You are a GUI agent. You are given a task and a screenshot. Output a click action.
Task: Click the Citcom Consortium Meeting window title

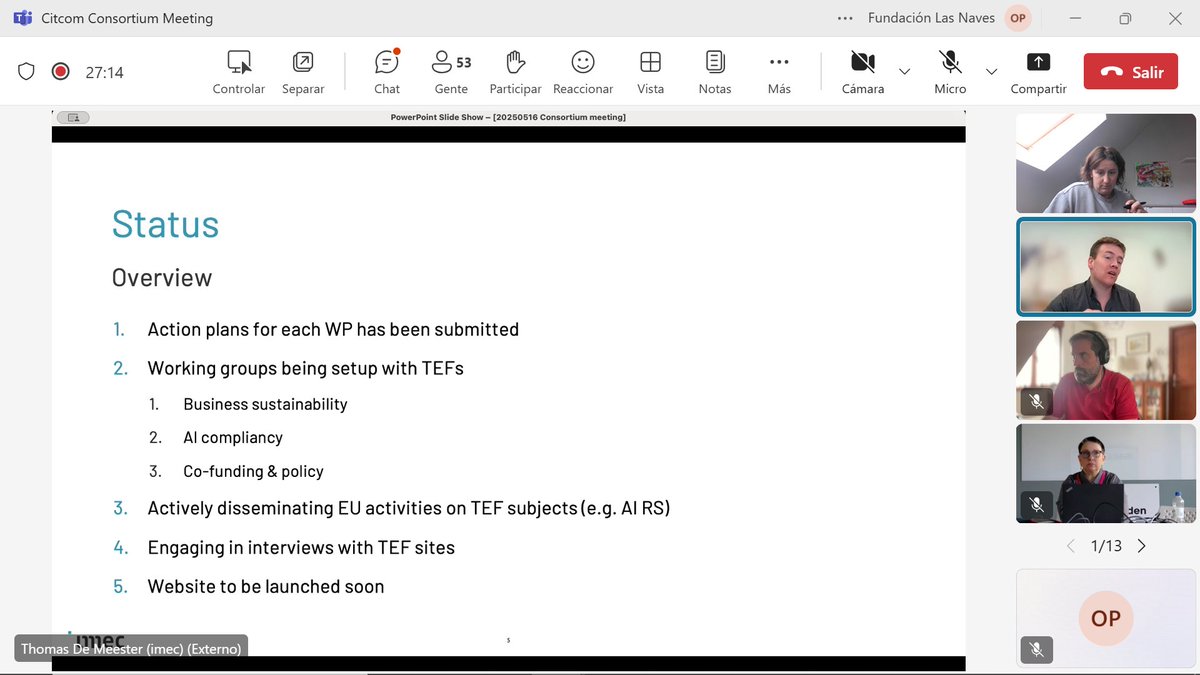tap(127, 18)
